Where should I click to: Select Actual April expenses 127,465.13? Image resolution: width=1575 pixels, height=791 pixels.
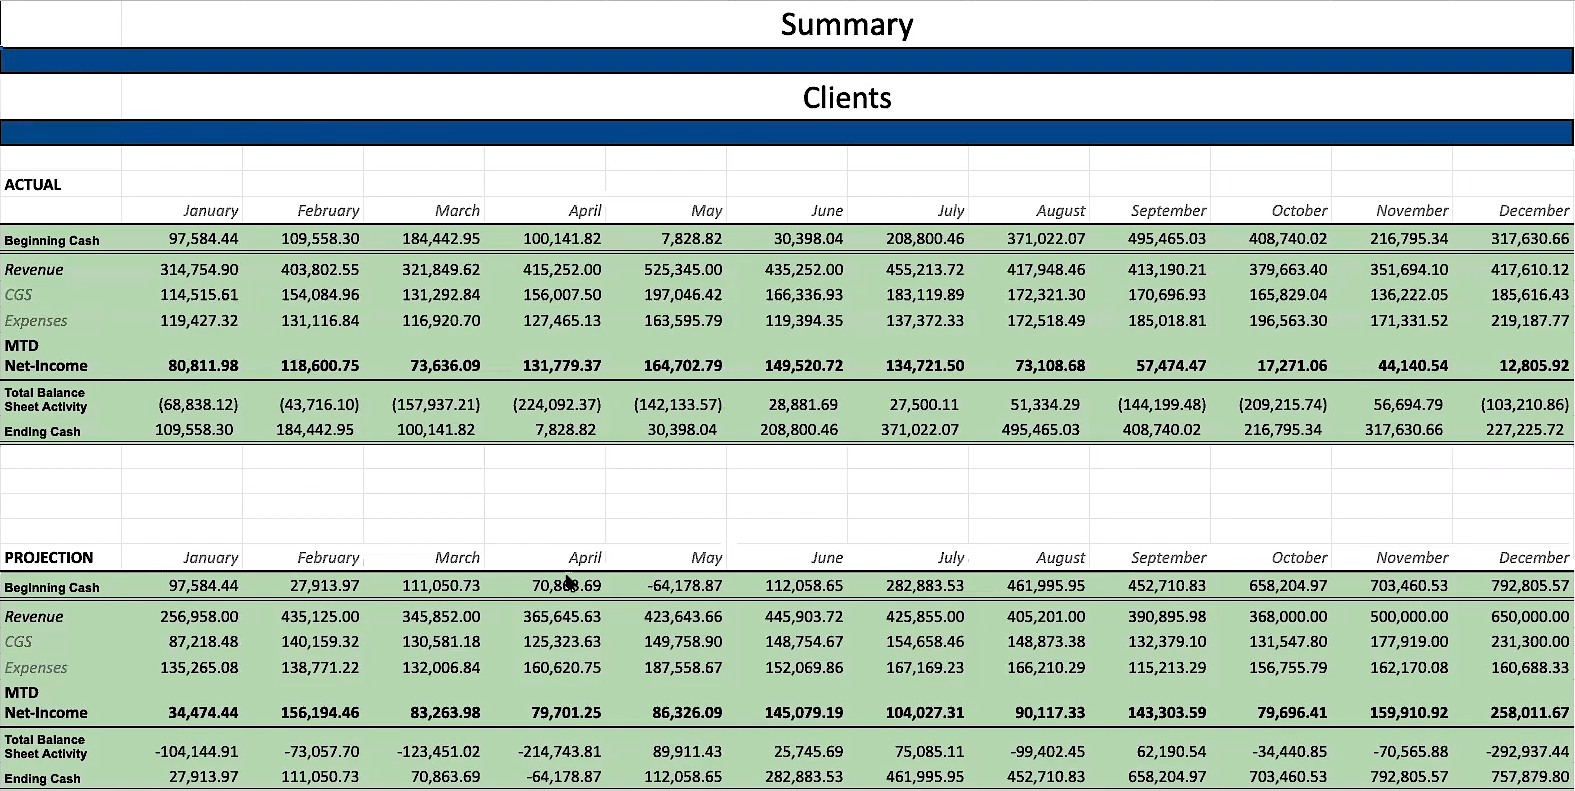[562, 321]
